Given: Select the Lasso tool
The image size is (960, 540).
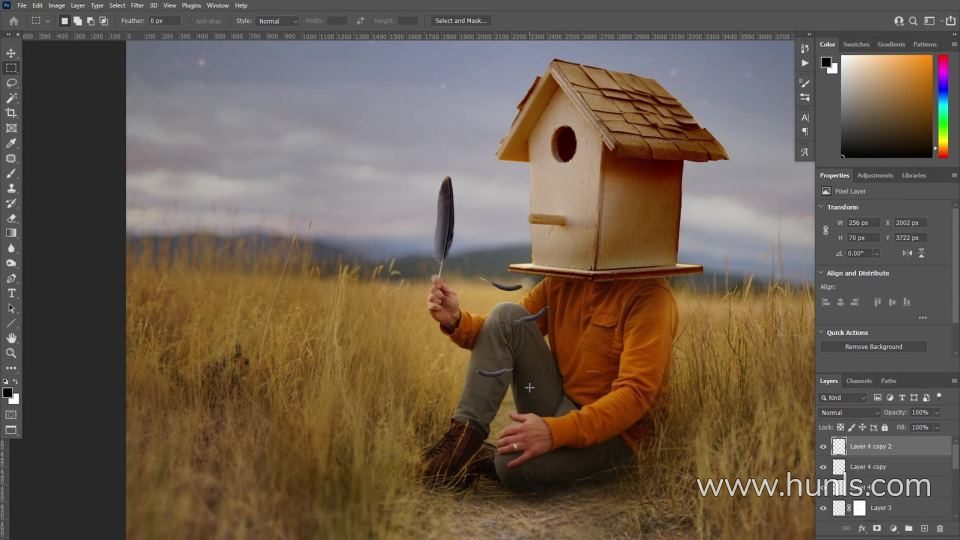Looking at the screenshot, I should [x=11, y=83].
